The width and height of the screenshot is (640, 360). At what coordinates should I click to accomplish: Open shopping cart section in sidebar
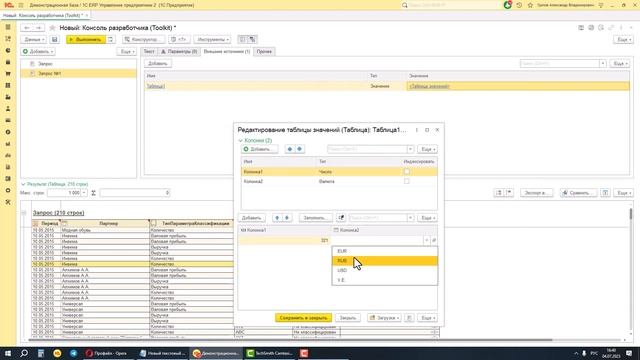click(8, 74)
